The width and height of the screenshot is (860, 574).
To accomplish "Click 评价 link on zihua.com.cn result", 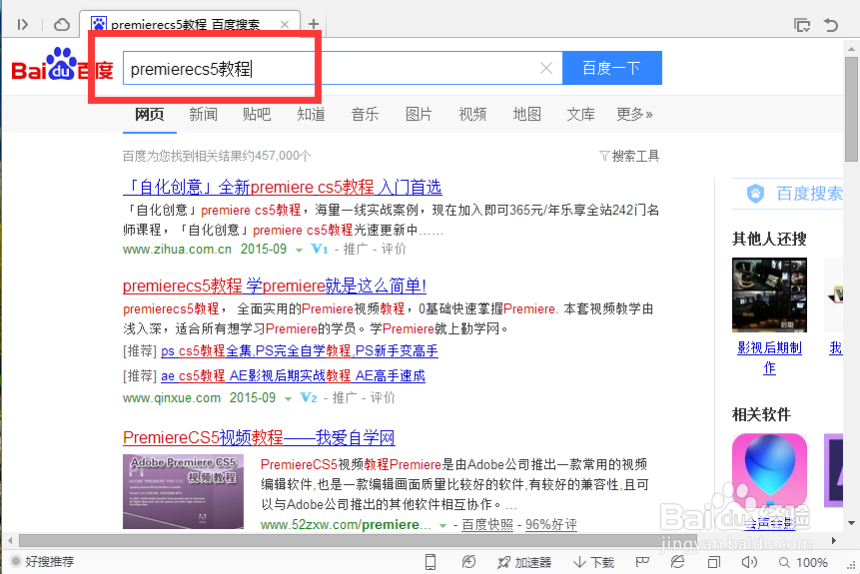I will tap(394, 249).
